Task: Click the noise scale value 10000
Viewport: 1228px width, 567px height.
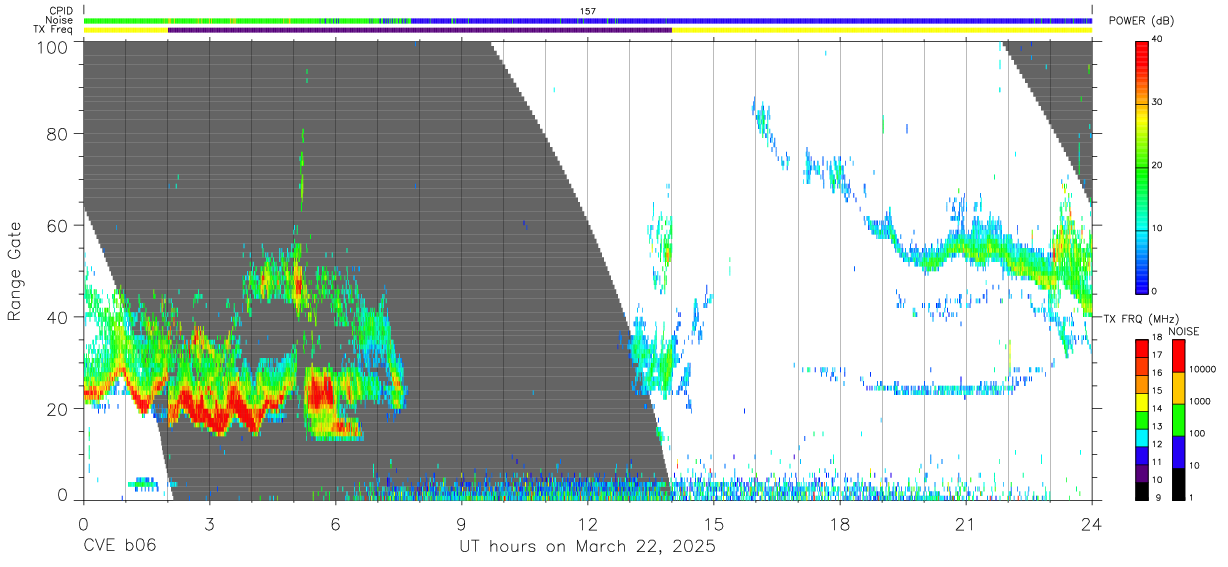Action: pos(1202,369)
